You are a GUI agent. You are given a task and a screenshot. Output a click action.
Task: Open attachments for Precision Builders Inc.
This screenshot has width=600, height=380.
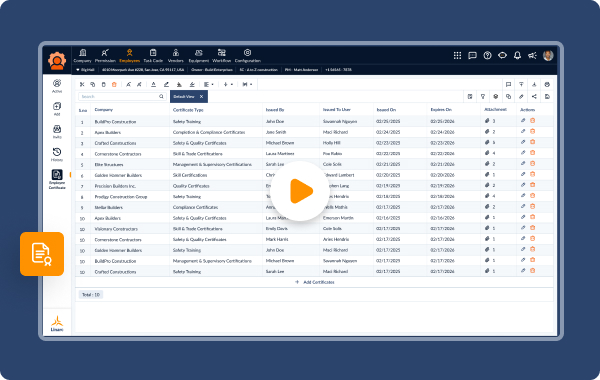point(490,185)
